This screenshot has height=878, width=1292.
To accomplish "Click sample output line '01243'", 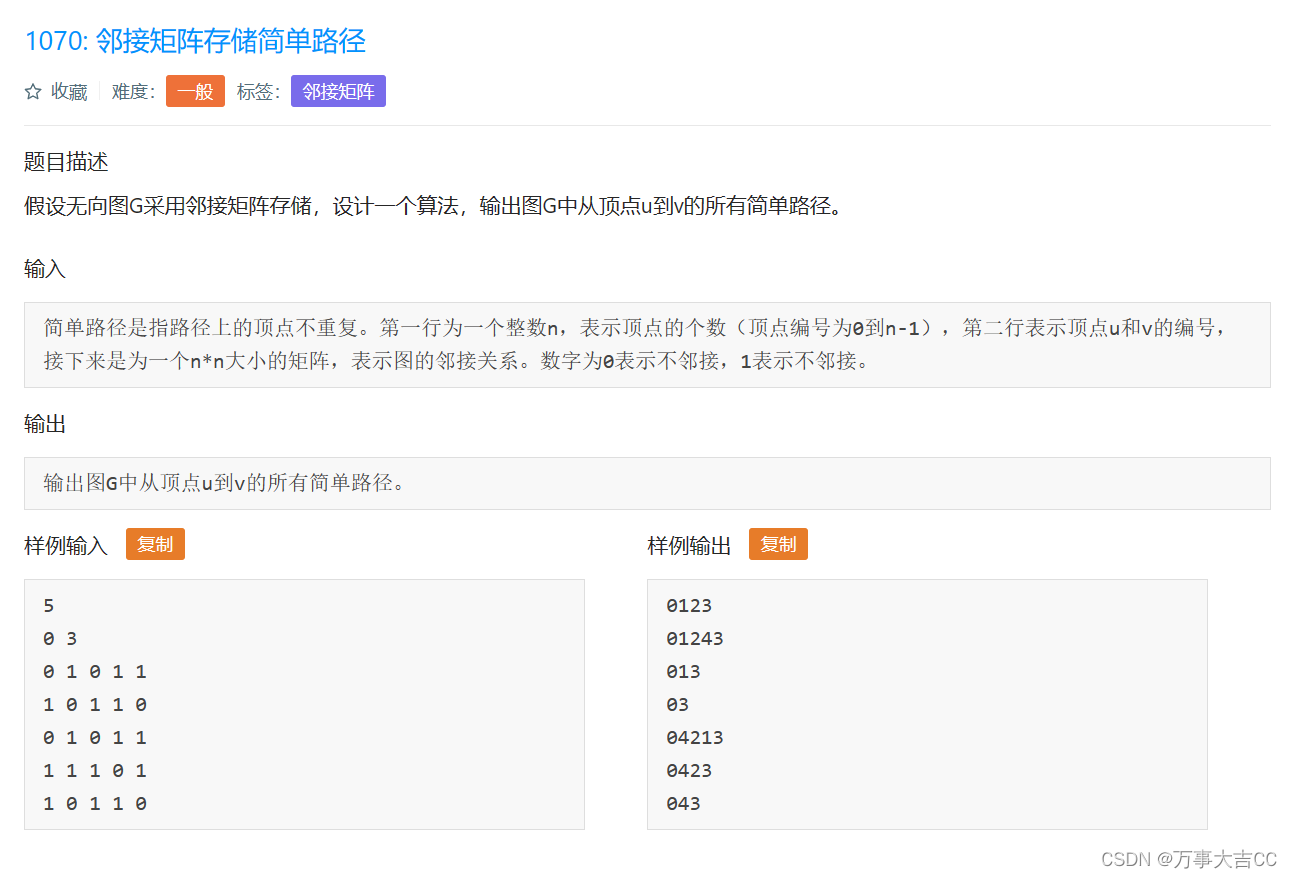I will coord(695,639).
